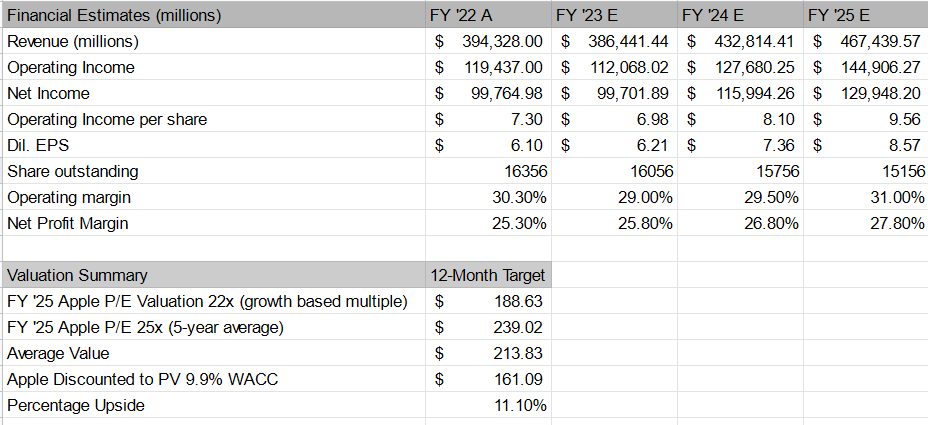Select operating margin cell 31.00%

coord(866,197)
